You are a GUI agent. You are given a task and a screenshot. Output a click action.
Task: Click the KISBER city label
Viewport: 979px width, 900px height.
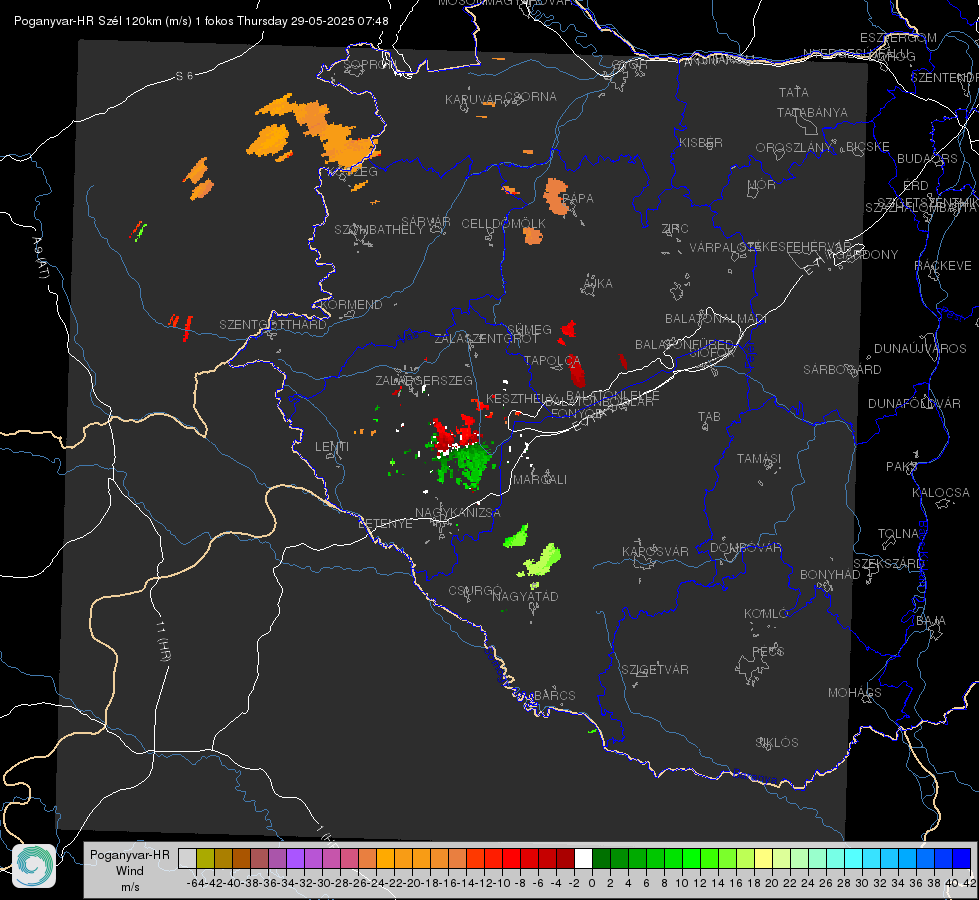pyautogui.click(x=701, y=142)
